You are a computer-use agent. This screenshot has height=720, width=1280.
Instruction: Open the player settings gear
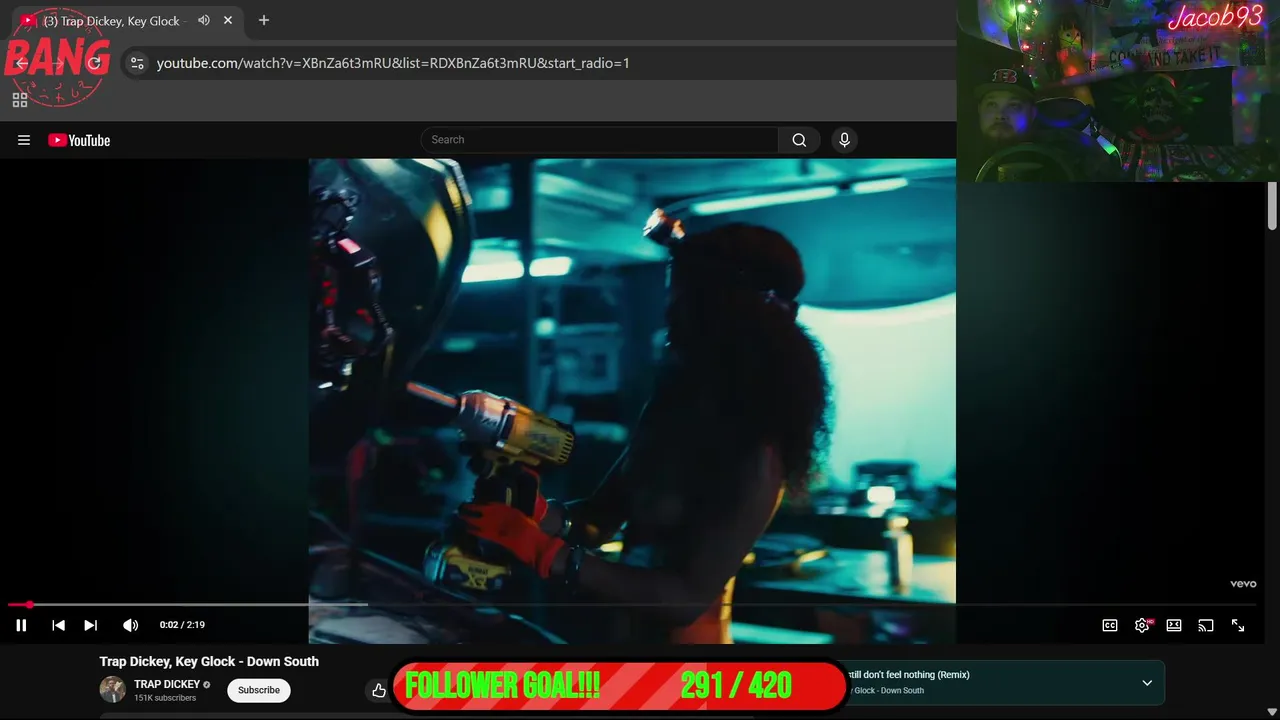coord(1142,625)
